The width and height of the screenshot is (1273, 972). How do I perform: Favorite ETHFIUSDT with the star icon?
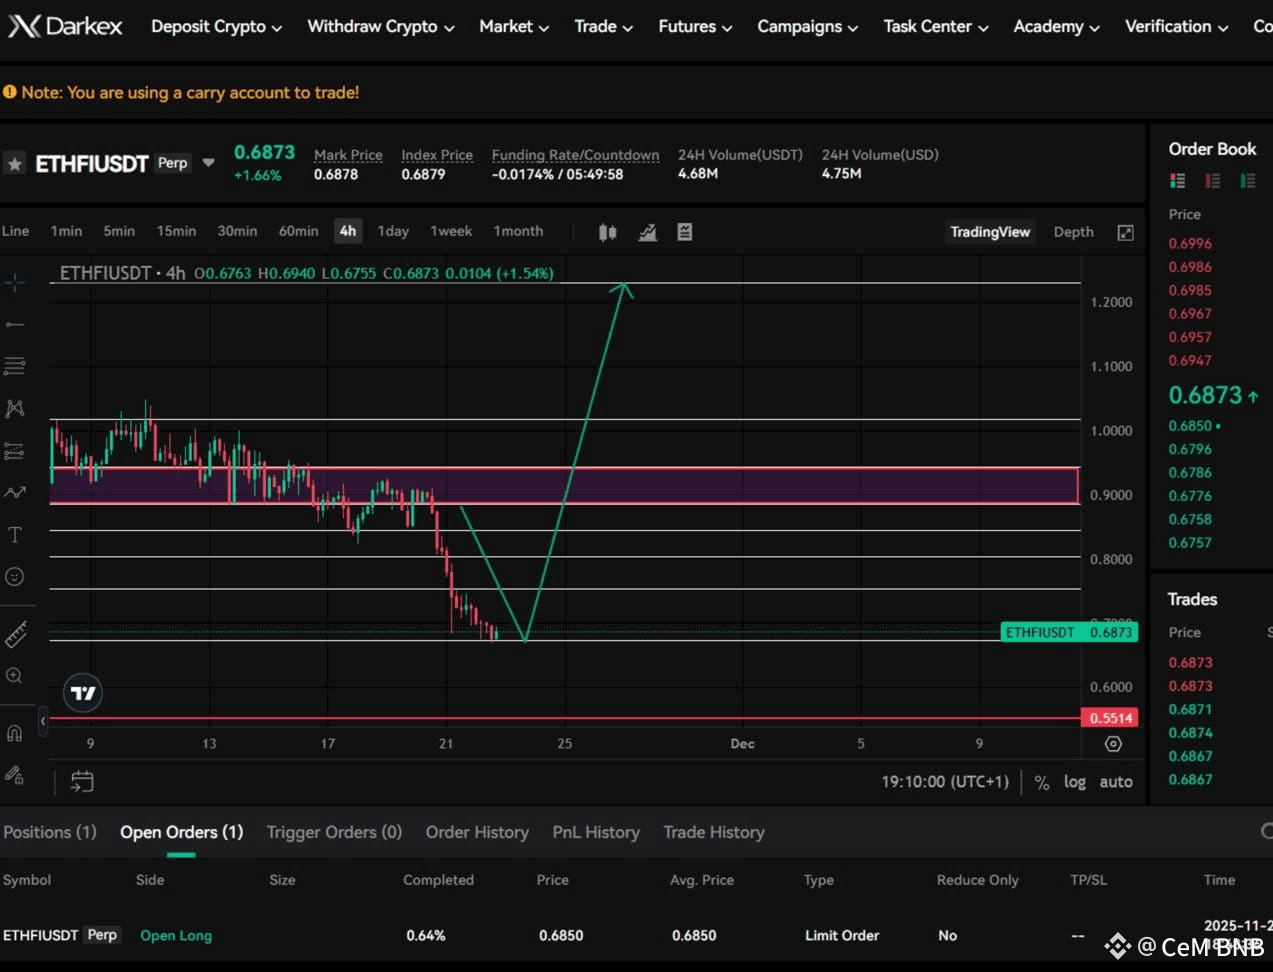[x=14, y=163]
